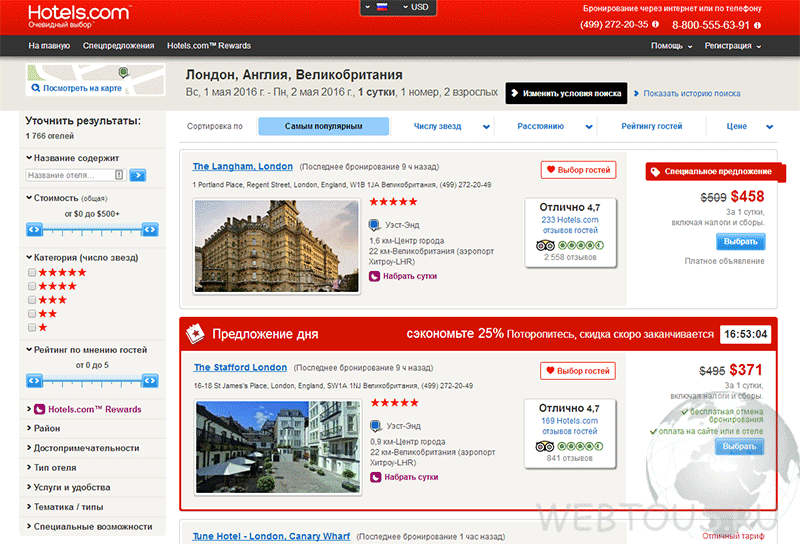Screen dimensions: 800x544
Task: Click the arrow icon before search history link
Action: pos(636,93)
